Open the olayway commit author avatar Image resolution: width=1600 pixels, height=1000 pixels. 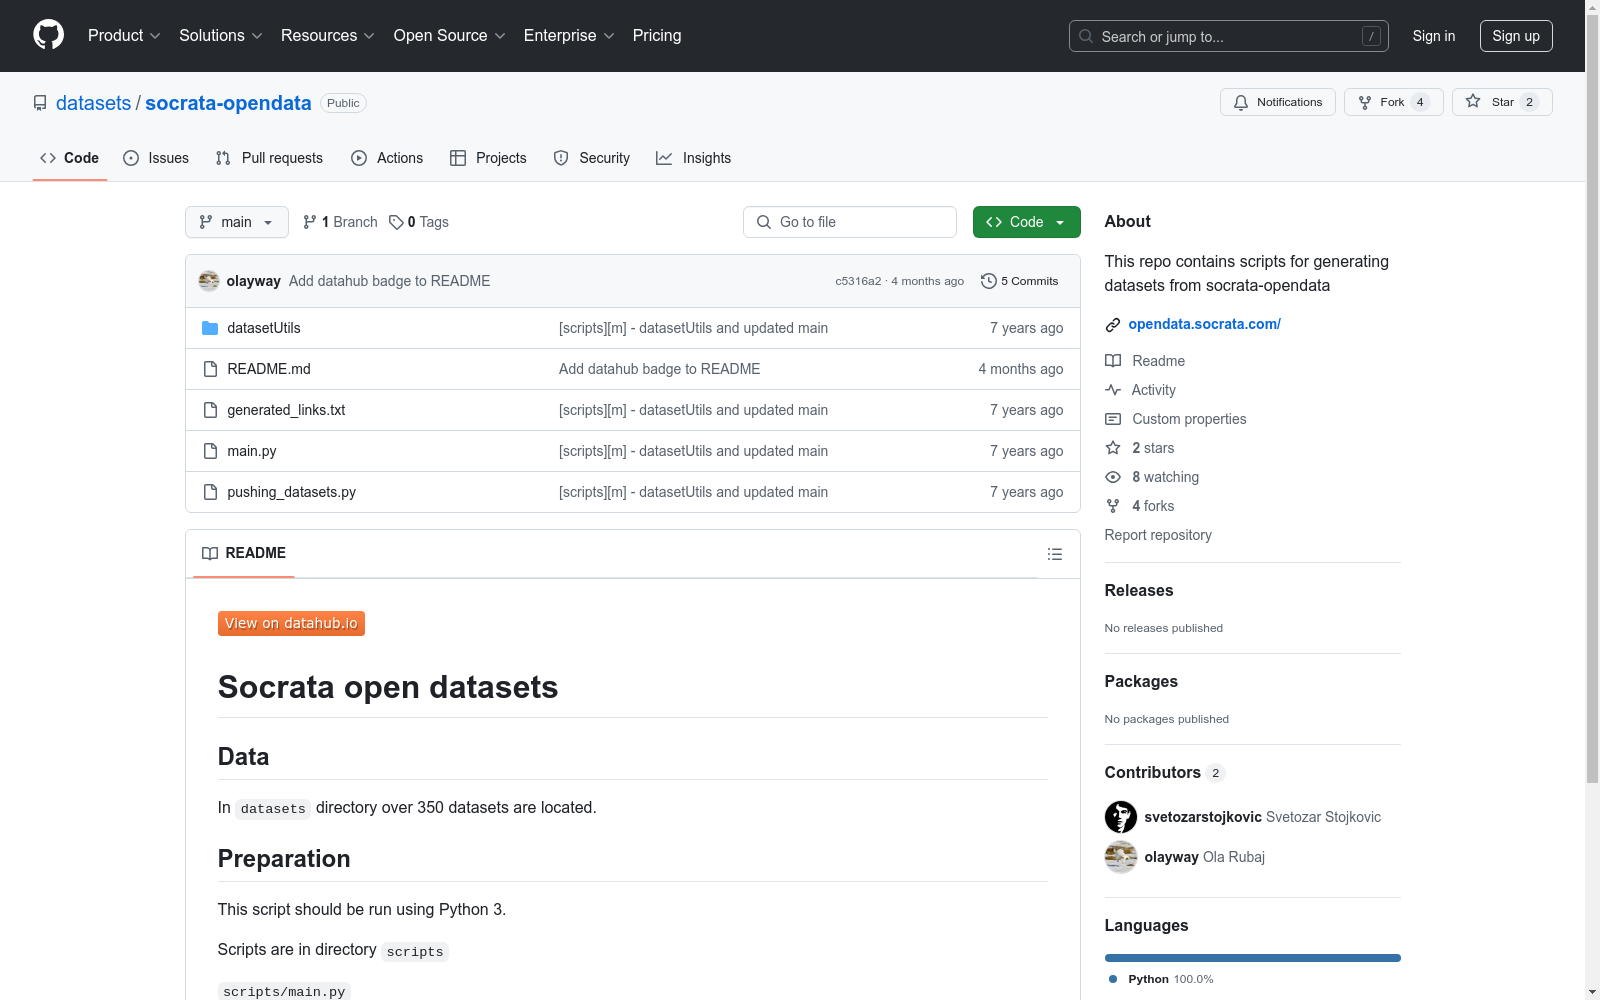209,281
